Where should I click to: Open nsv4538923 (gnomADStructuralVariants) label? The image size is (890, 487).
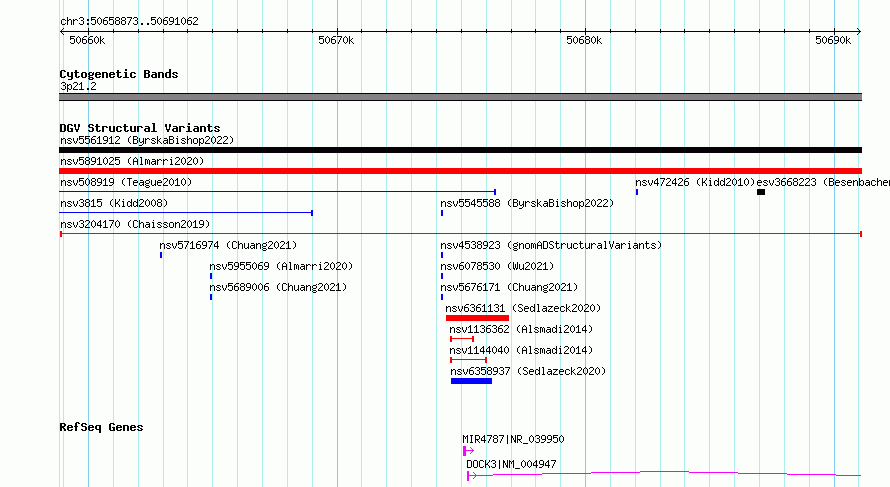pyautogui.click(x=551, y=245)
